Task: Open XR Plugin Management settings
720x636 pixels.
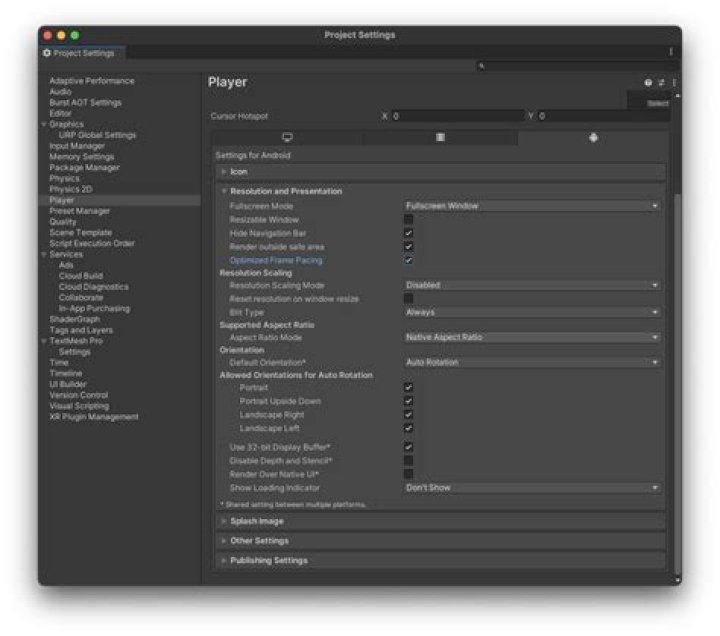Action: point(94,417)
